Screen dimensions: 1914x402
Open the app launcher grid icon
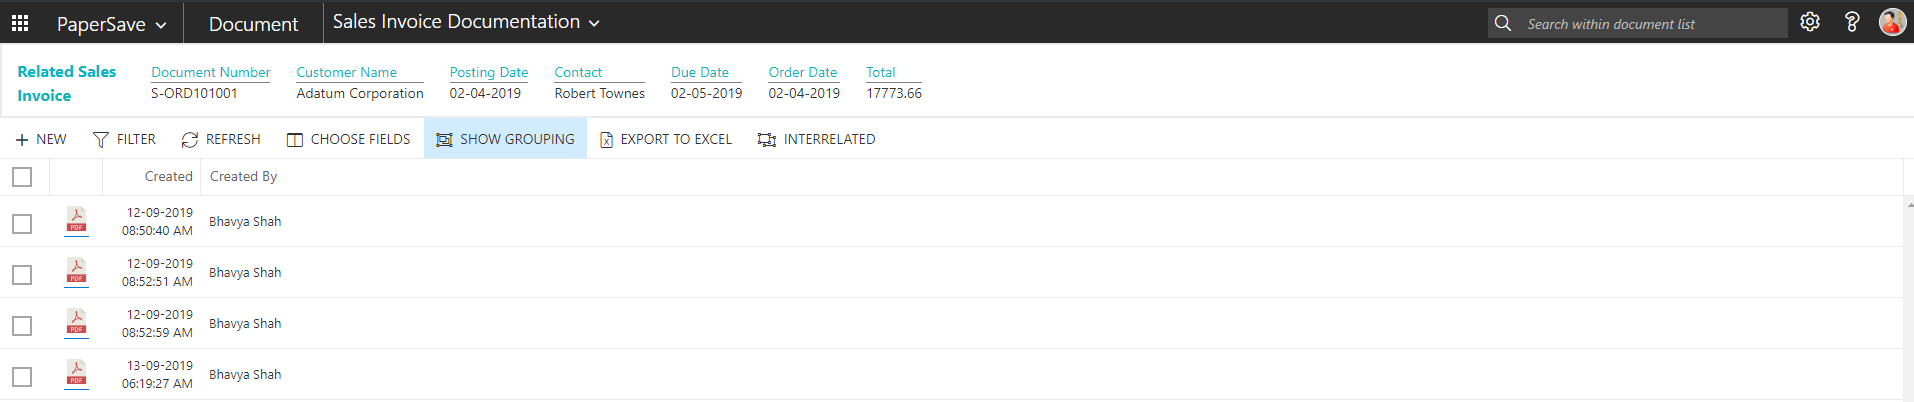pyautogui.click(x=20, y=23)
